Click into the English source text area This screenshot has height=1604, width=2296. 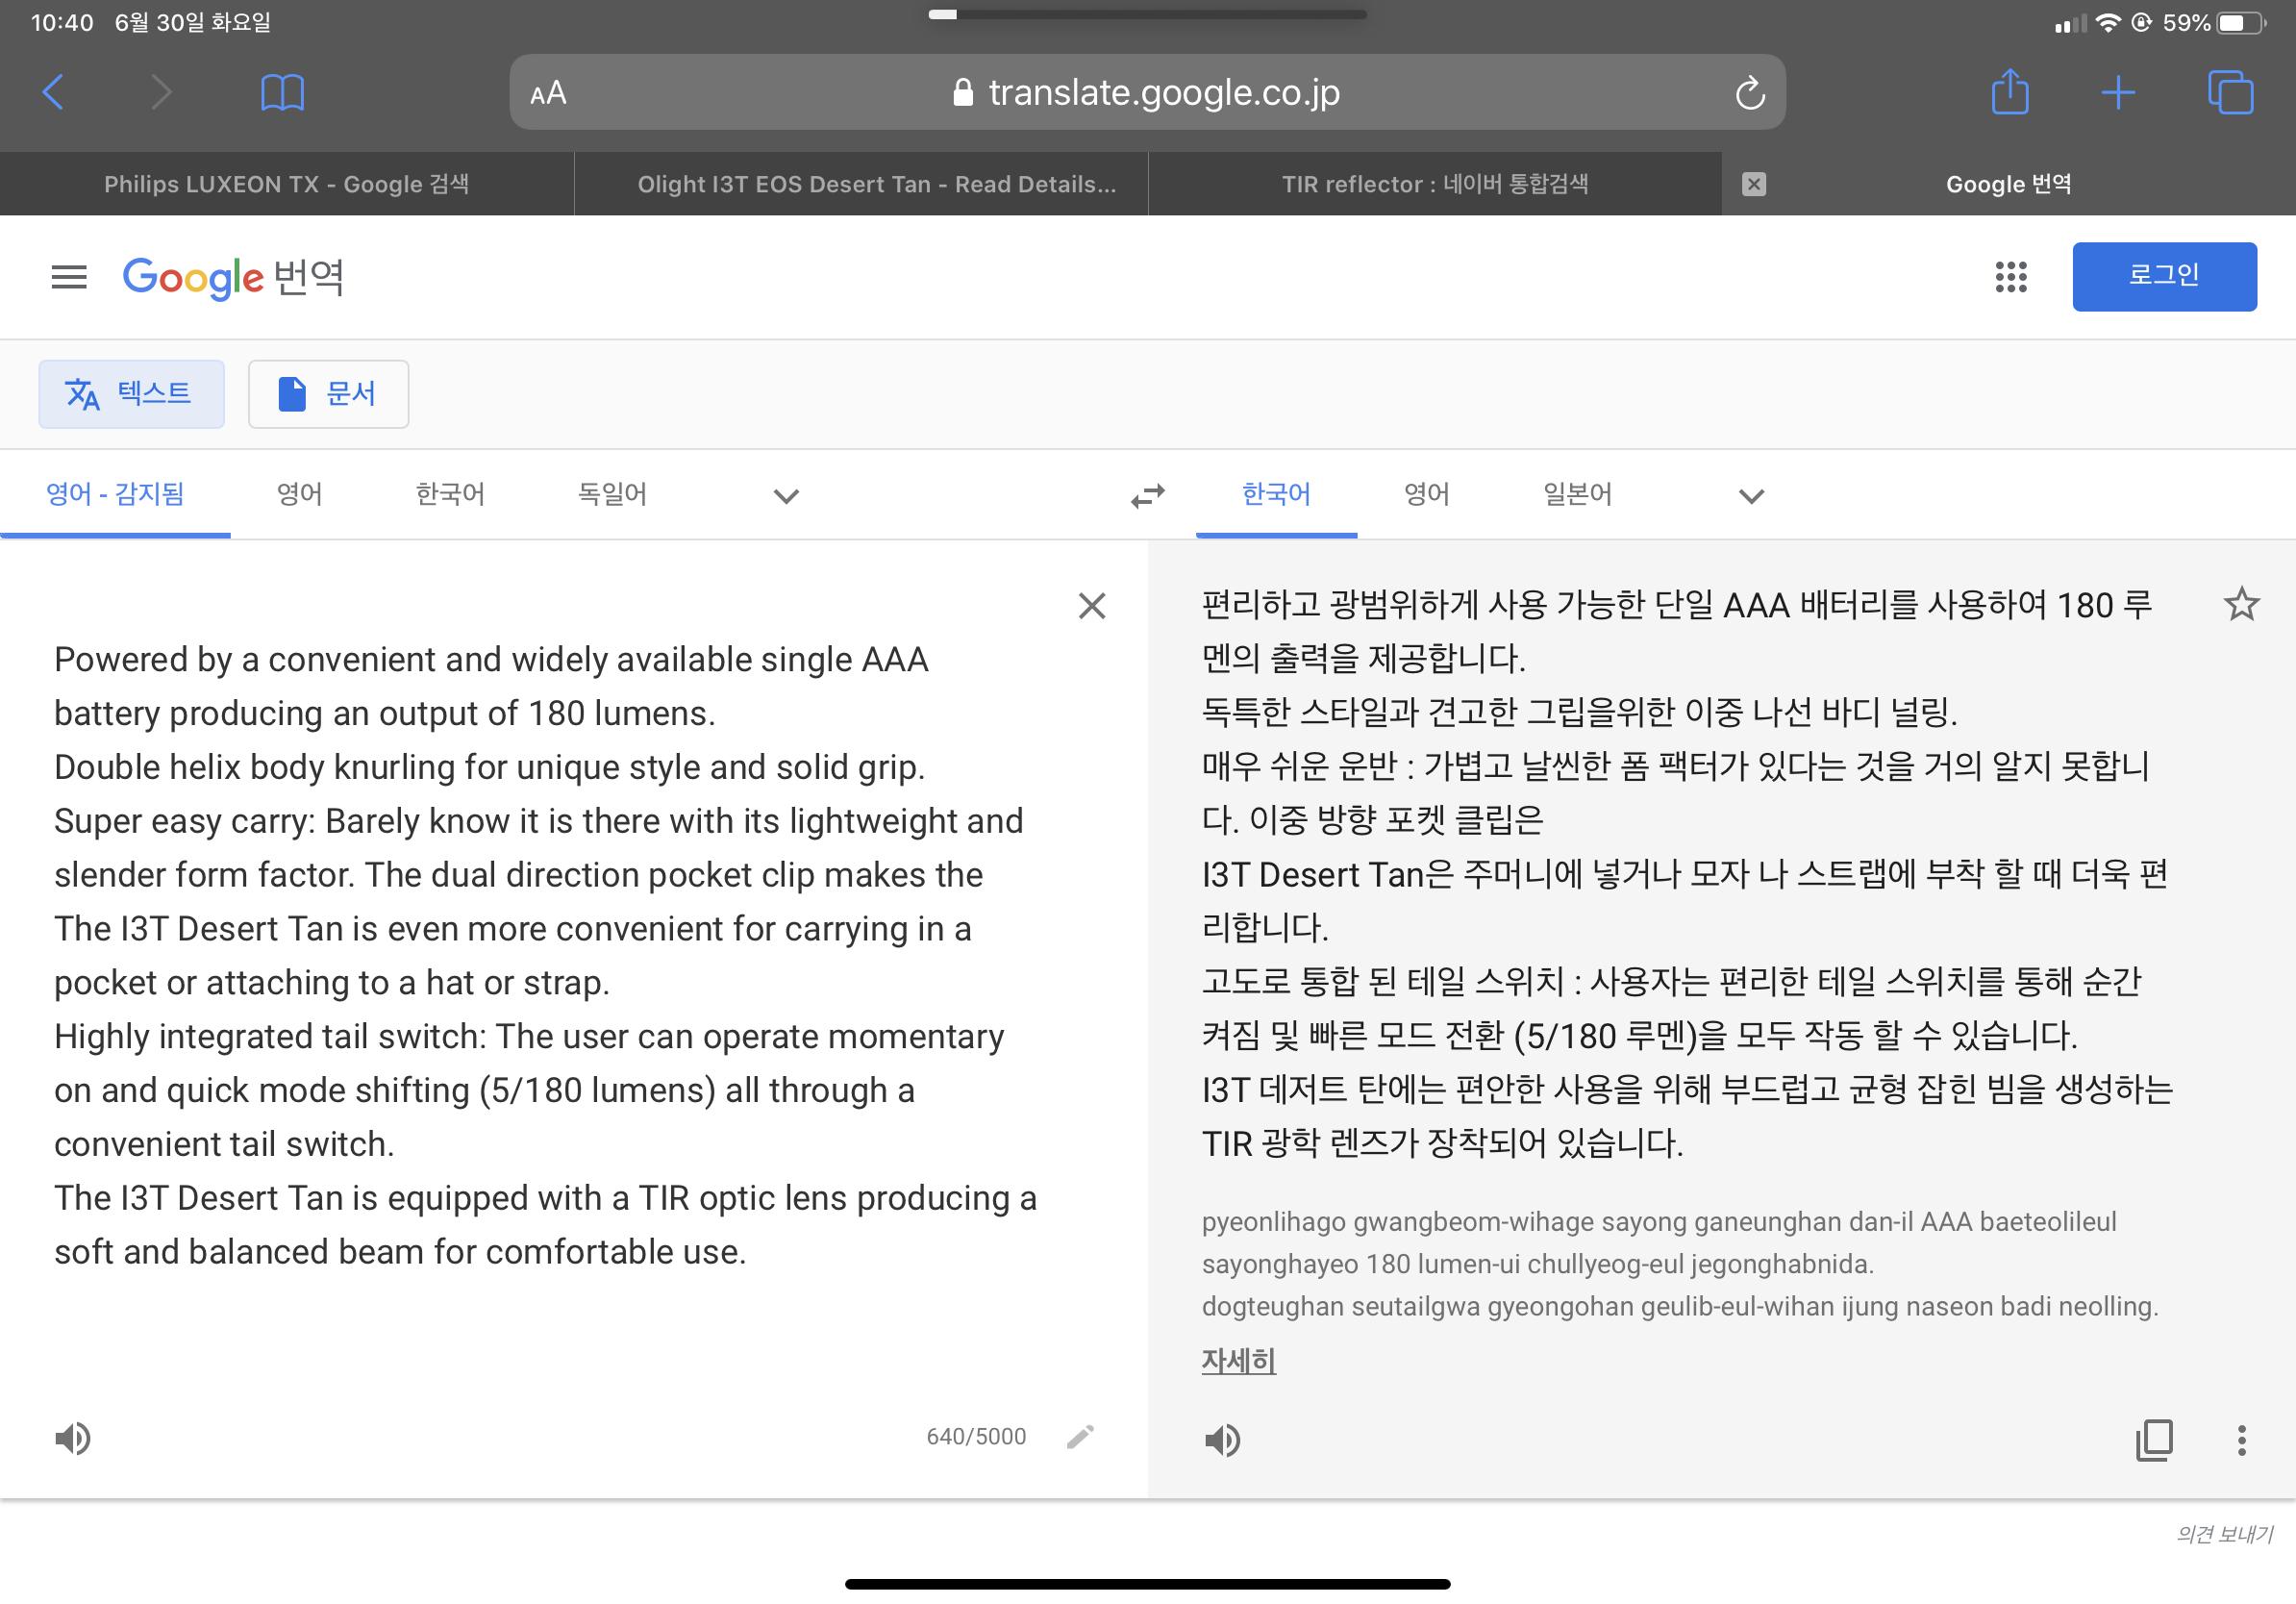click(545, 955)
